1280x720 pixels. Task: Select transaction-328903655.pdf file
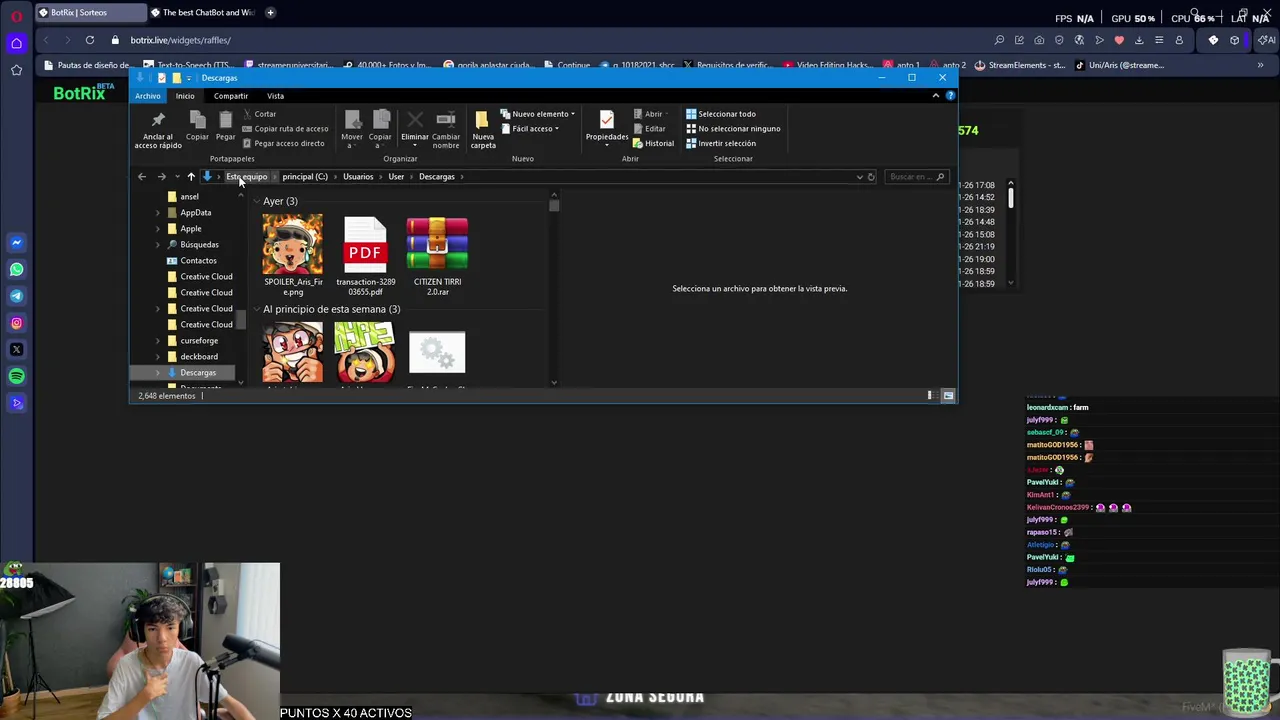(x=365, y=255)
